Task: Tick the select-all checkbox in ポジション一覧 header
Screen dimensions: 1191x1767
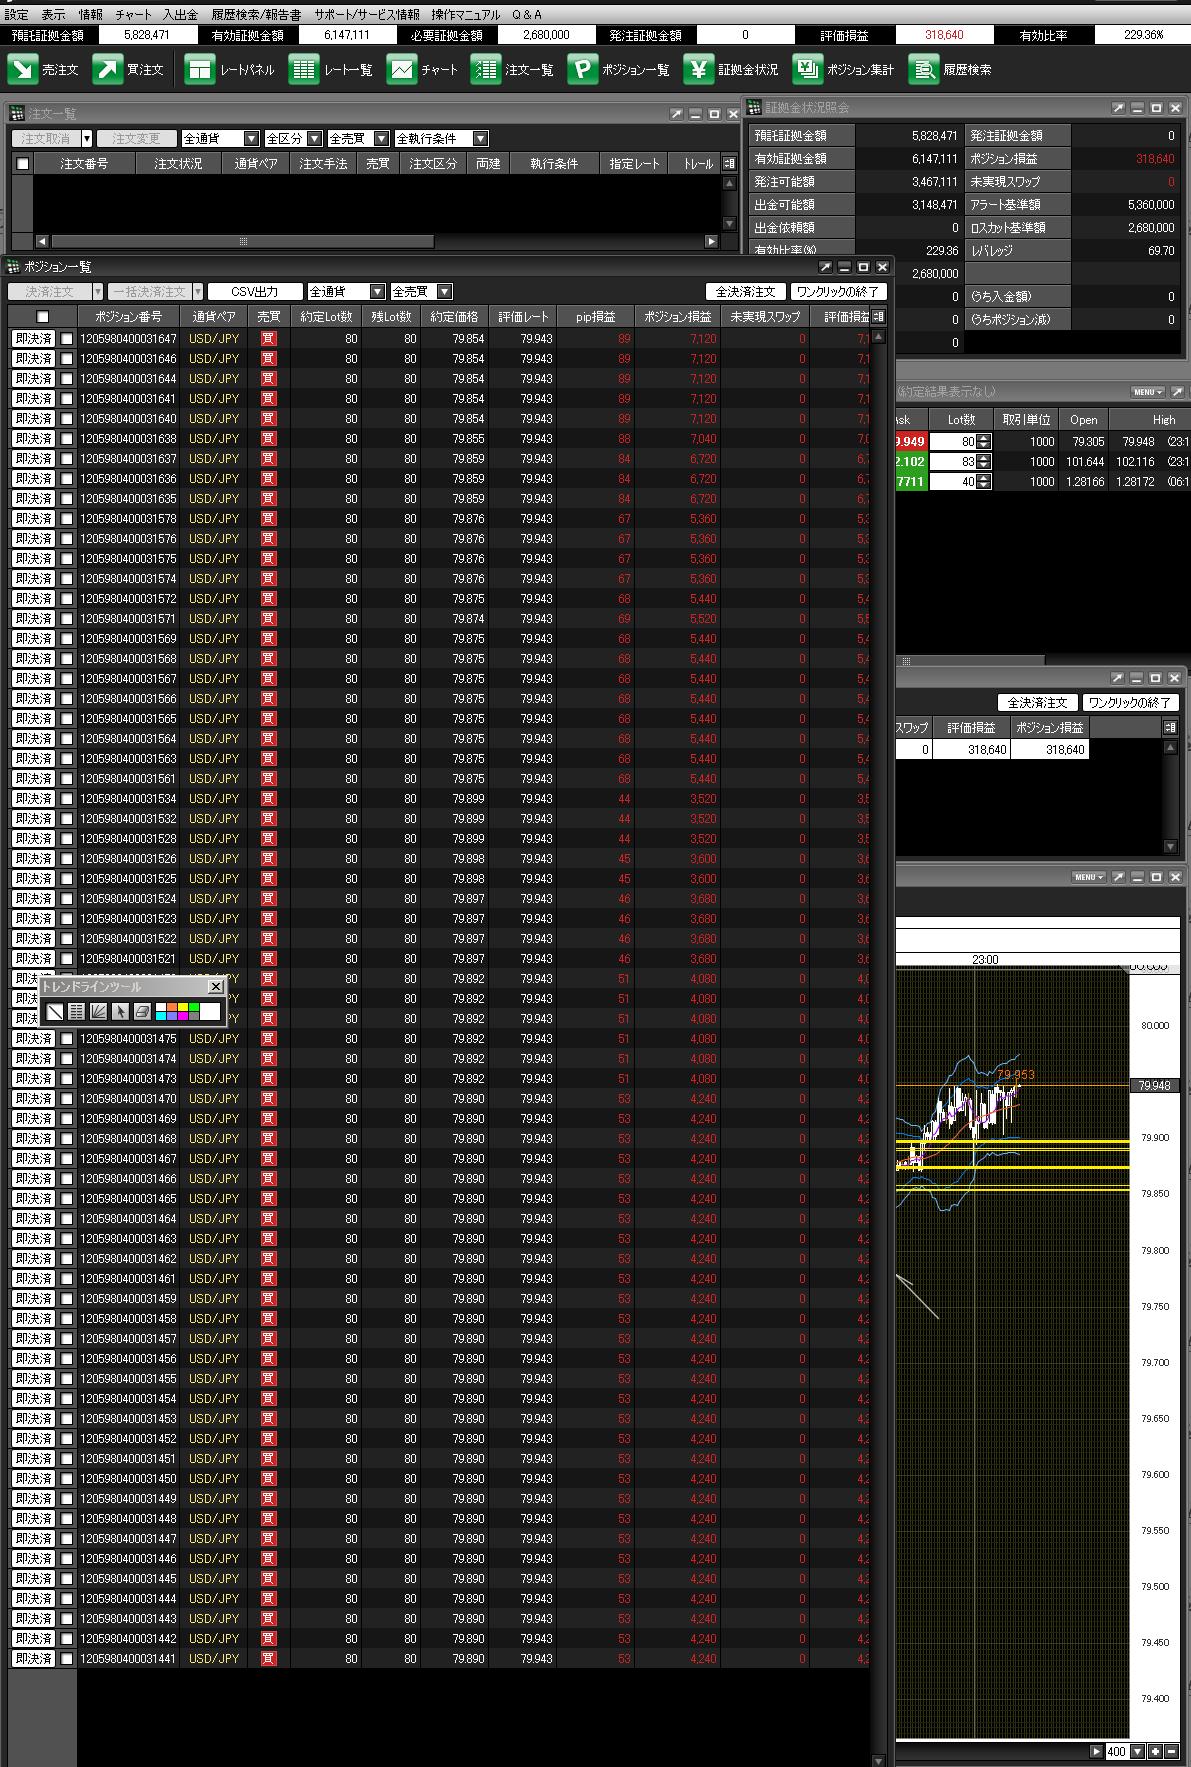Action: (42, 317)
